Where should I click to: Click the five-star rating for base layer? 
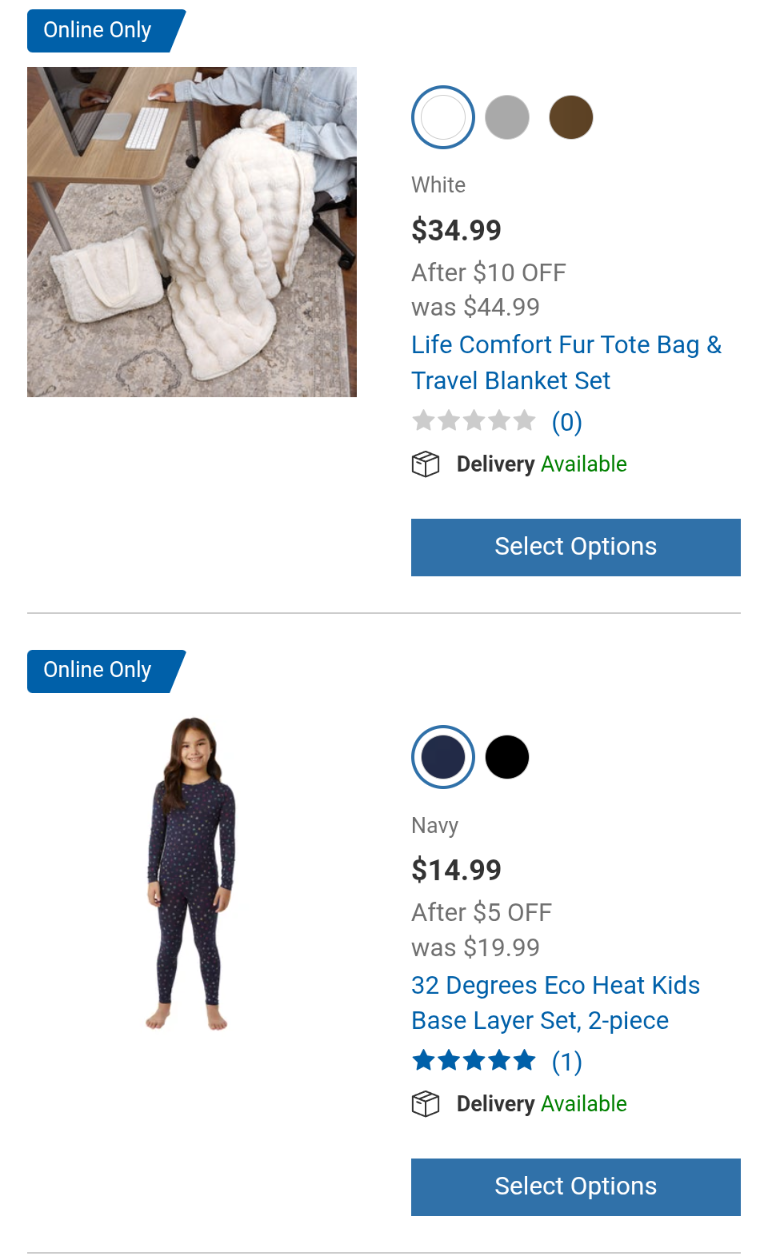(474, 1061)
